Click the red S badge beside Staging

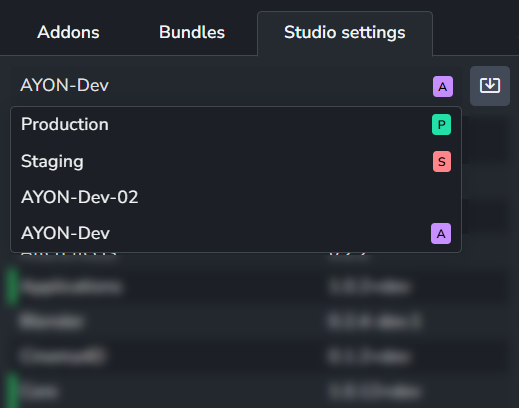[x=442, y=162]
